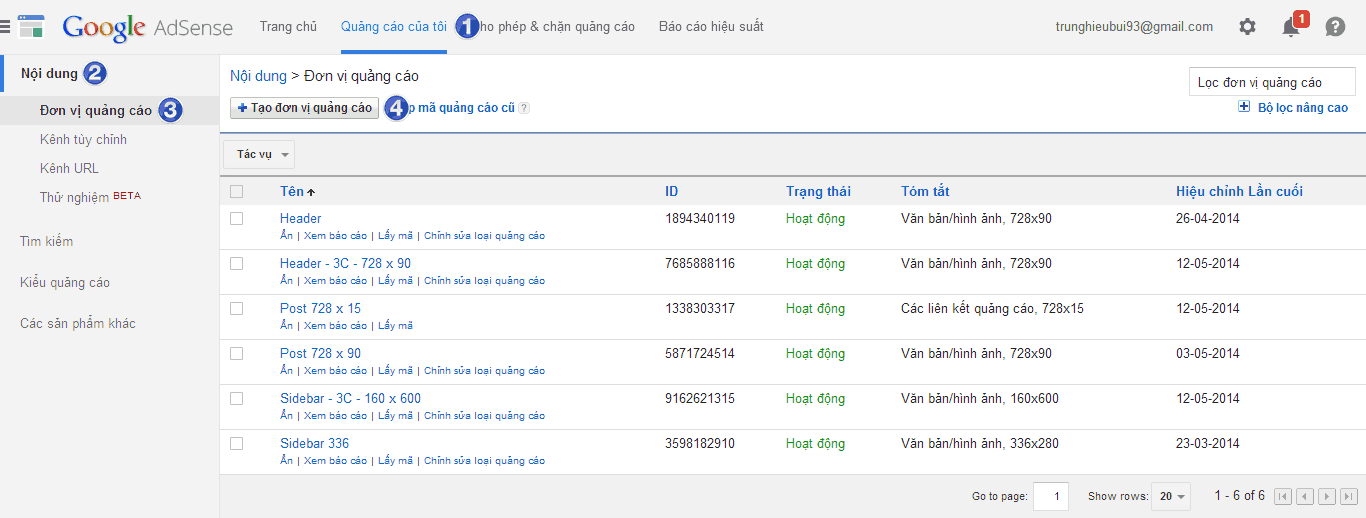
Task: Tick the Sidebar - 3C - 160 x 600 checkbox
Action: (237, 398)
